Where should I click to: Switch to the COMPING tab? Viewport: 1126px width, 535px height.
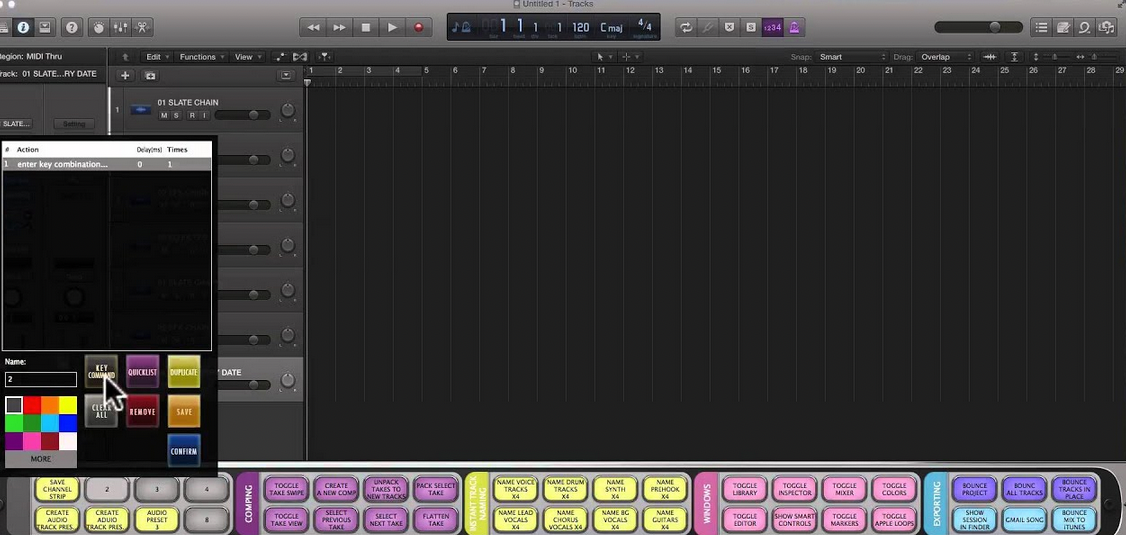[248, 503]
